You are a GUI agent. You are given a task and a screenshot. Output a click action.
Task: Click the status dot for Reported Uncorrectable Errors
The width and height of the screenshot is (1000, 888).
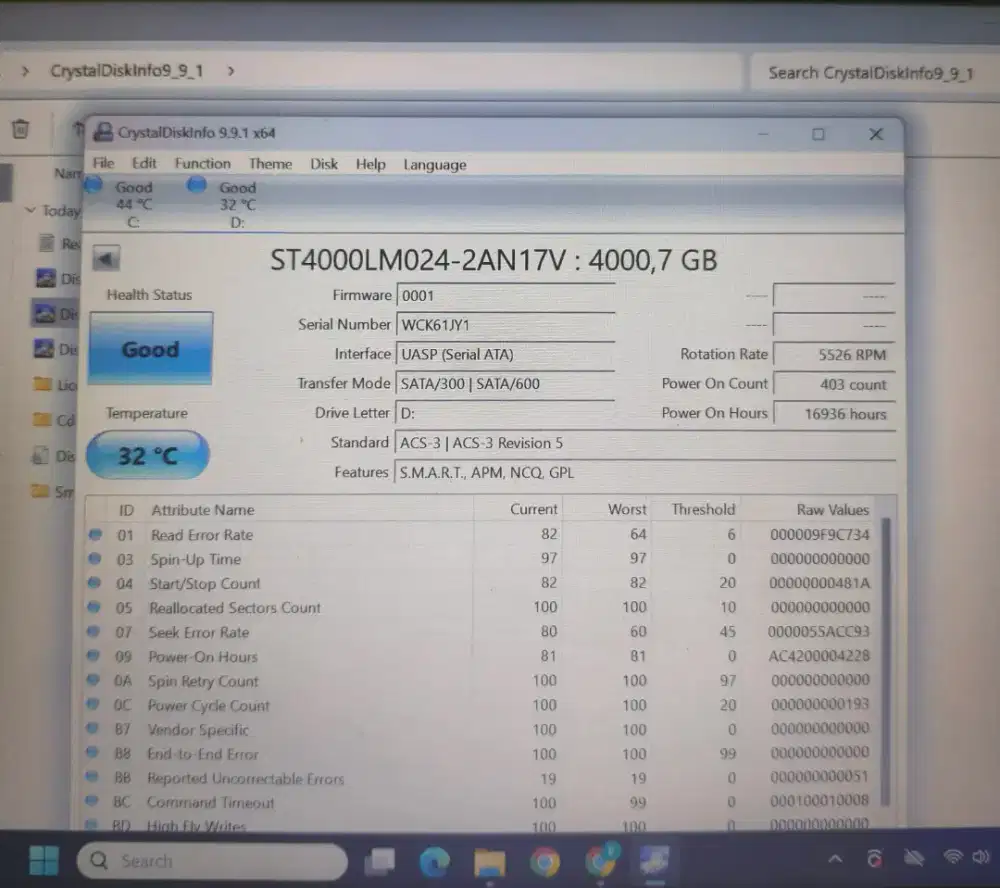[92, 777]
